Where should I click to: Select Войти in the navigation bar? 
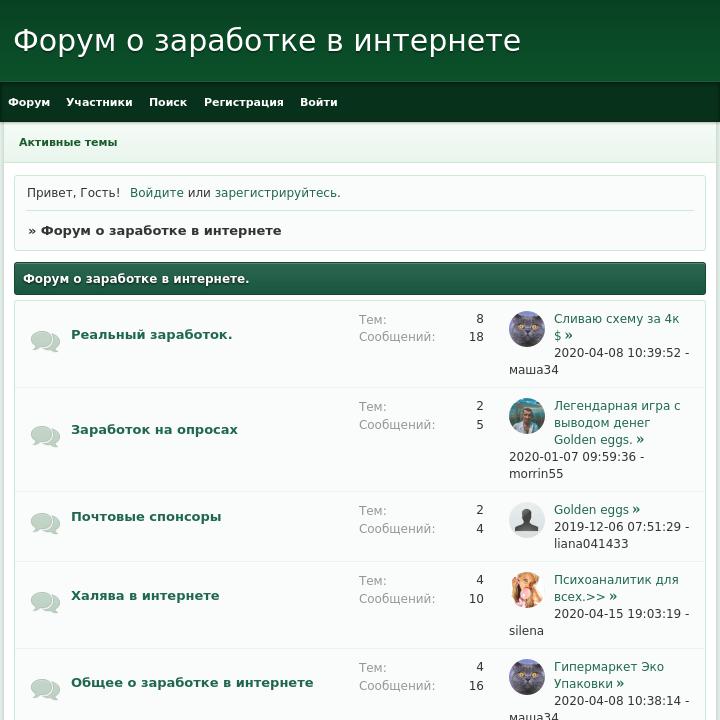(319, 102)
